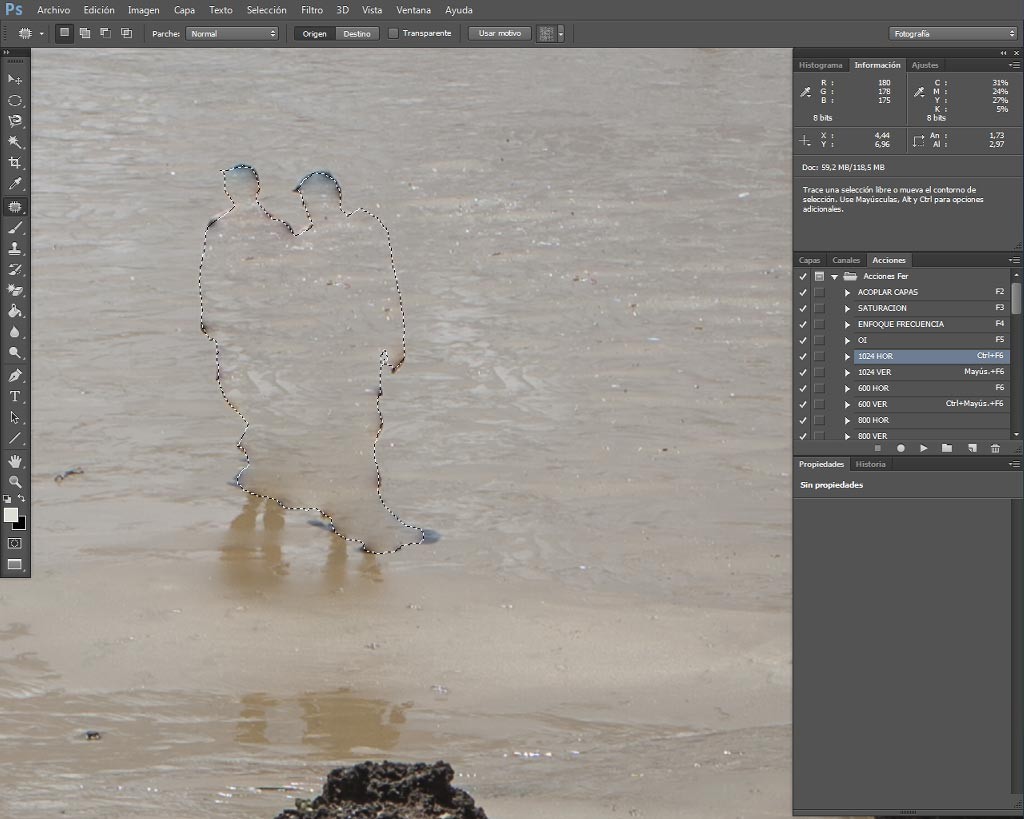This screenshot has height=819, width=1024.
Task: Open the Fotografía workspace dropdown
Action: coord(953,33)
